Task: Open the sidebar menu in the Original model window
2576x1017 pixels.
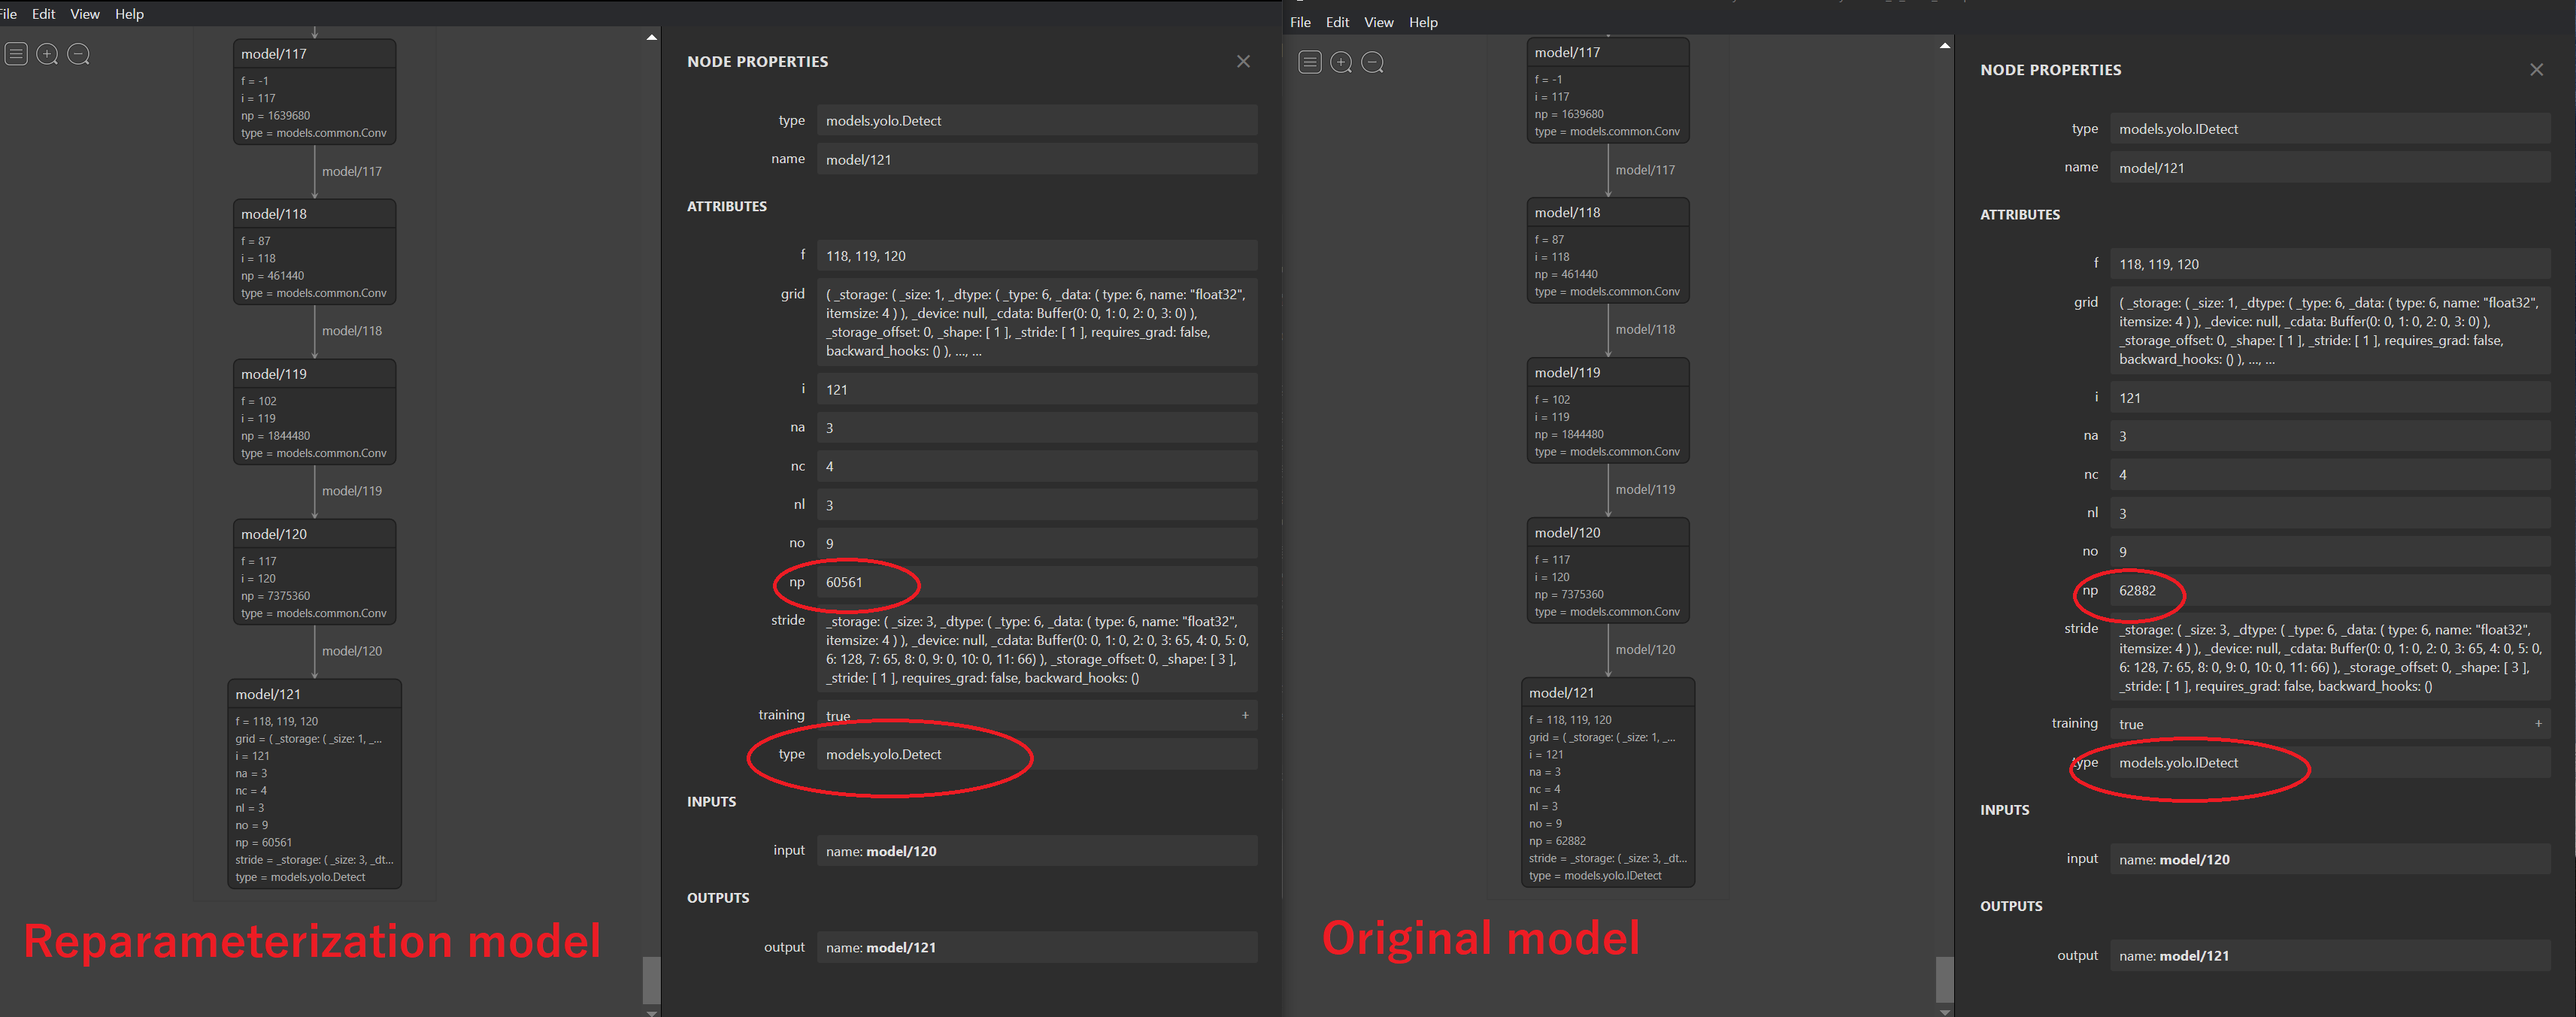Action: tap(1310, 62)
